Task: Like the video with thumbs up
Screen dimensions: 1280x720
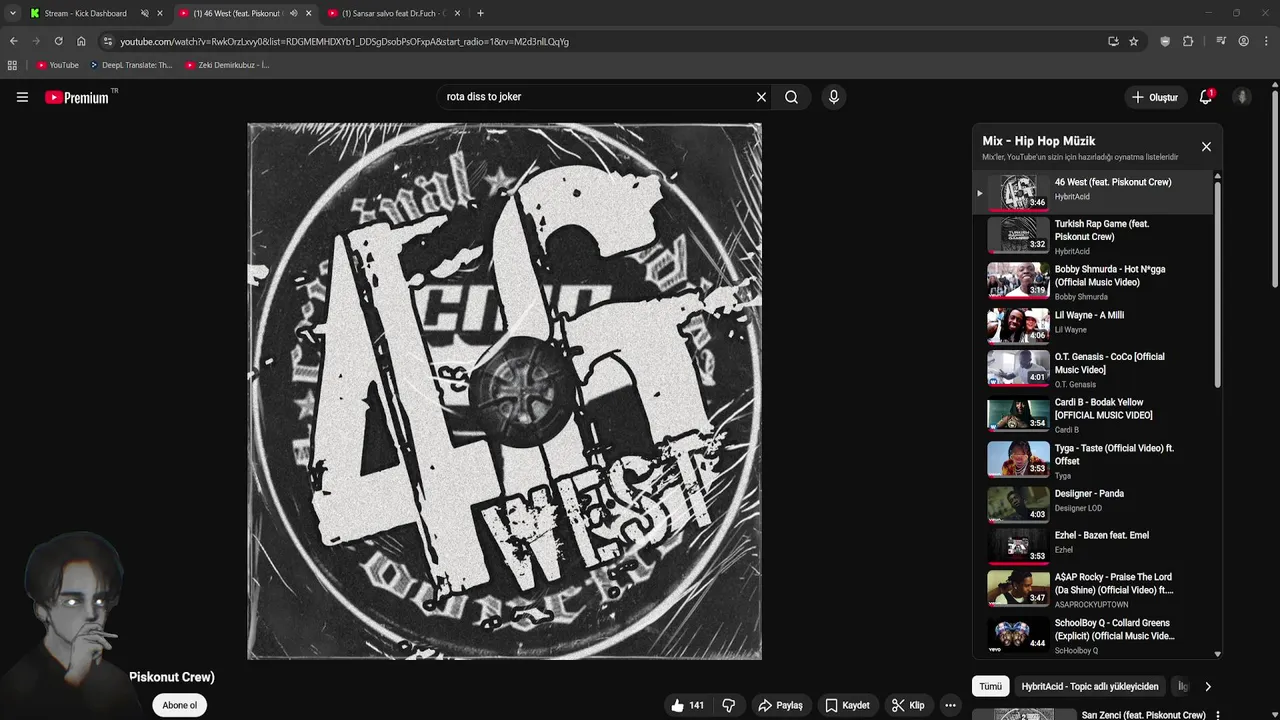Action: (x=687, y=705)
